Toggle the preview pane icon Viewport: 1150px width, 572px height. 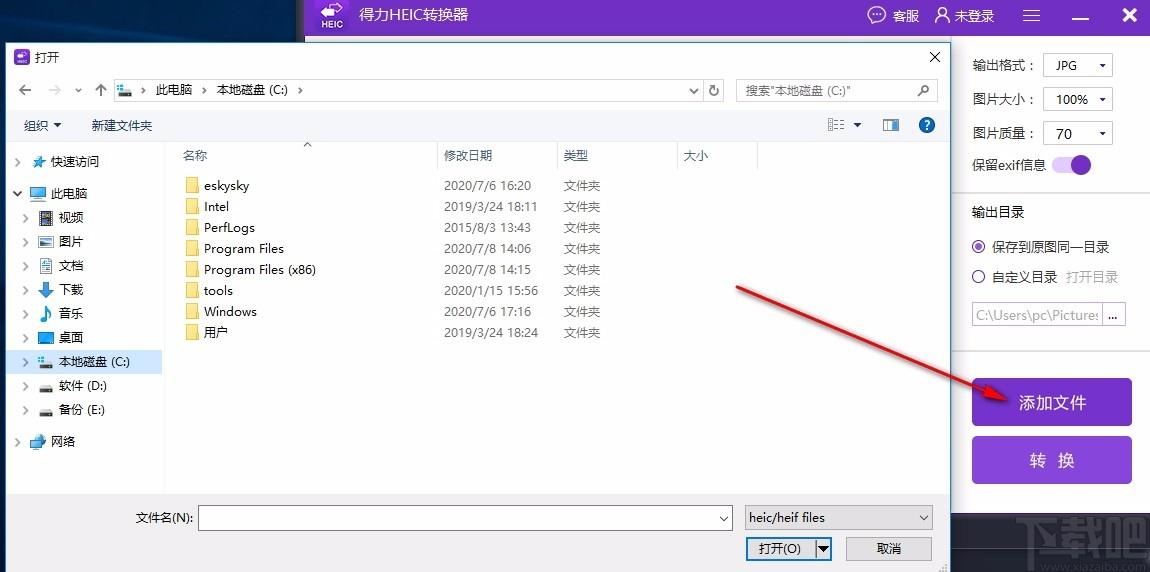click(x=891, y=125)
